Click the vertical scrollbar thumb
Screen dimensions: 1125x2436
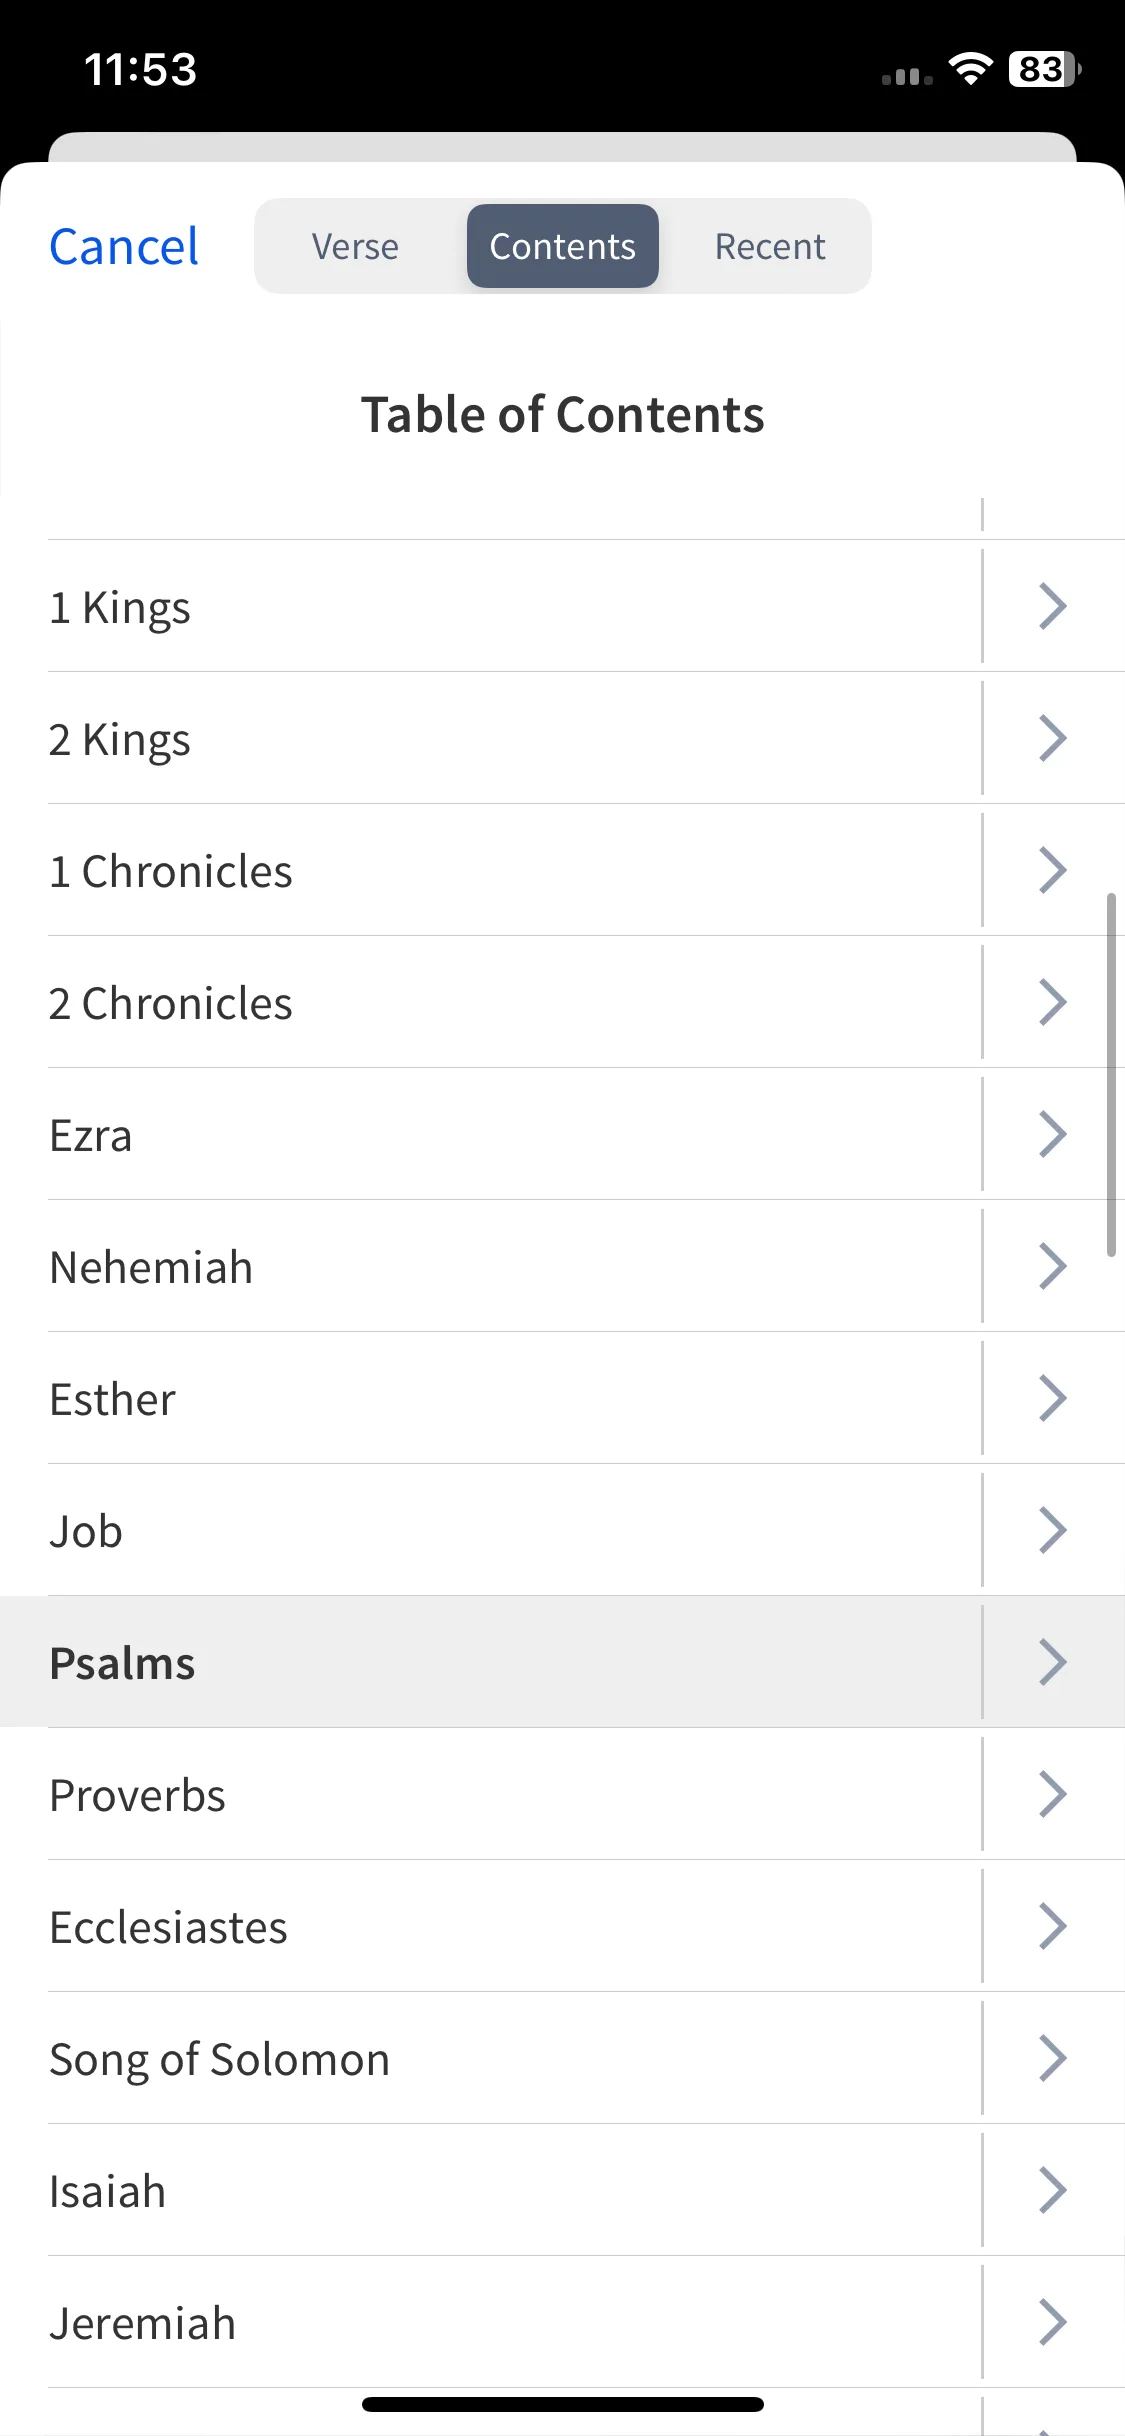[1111, 1075]
